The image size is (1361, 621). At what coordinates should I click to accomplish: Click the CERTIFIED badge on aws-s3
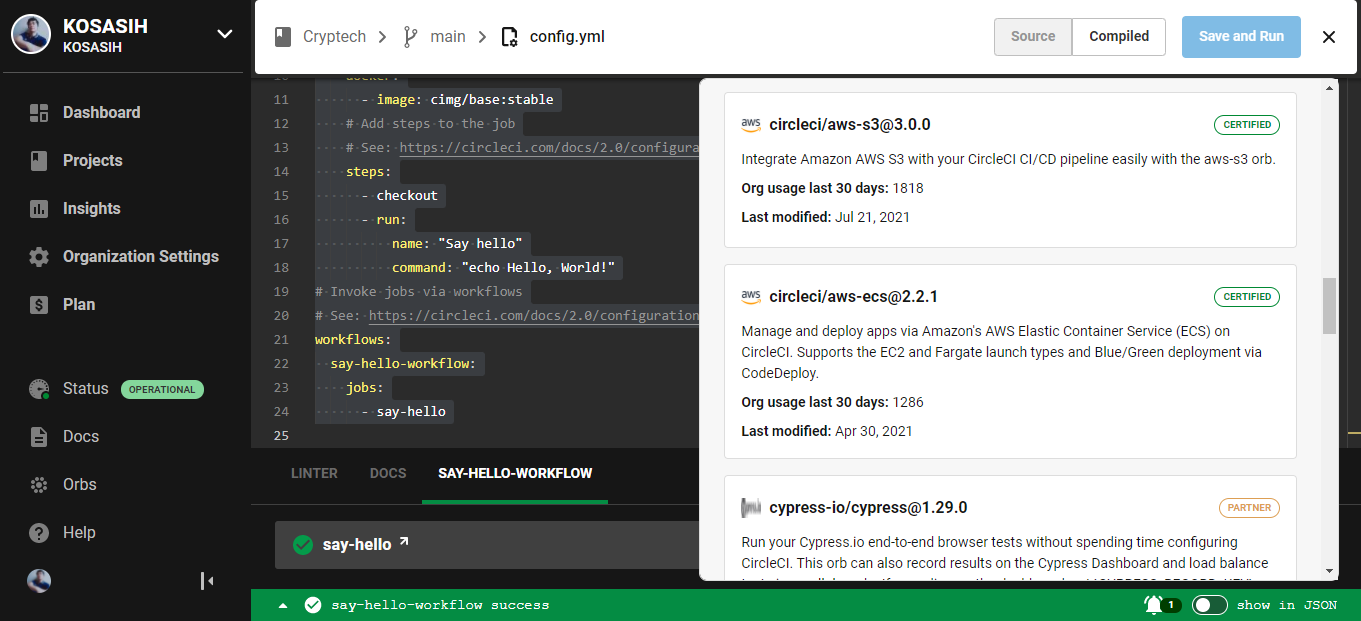click(1247, 125)
